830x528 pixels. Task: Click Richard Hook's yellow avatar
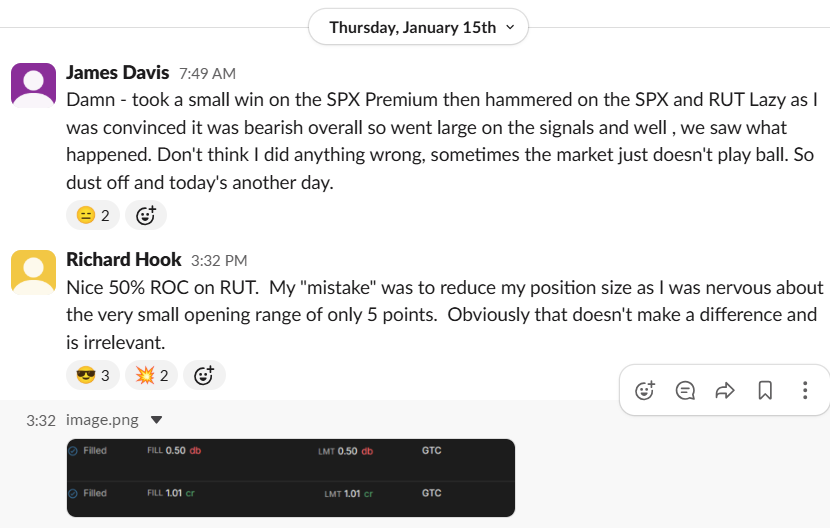pos(33,271)
